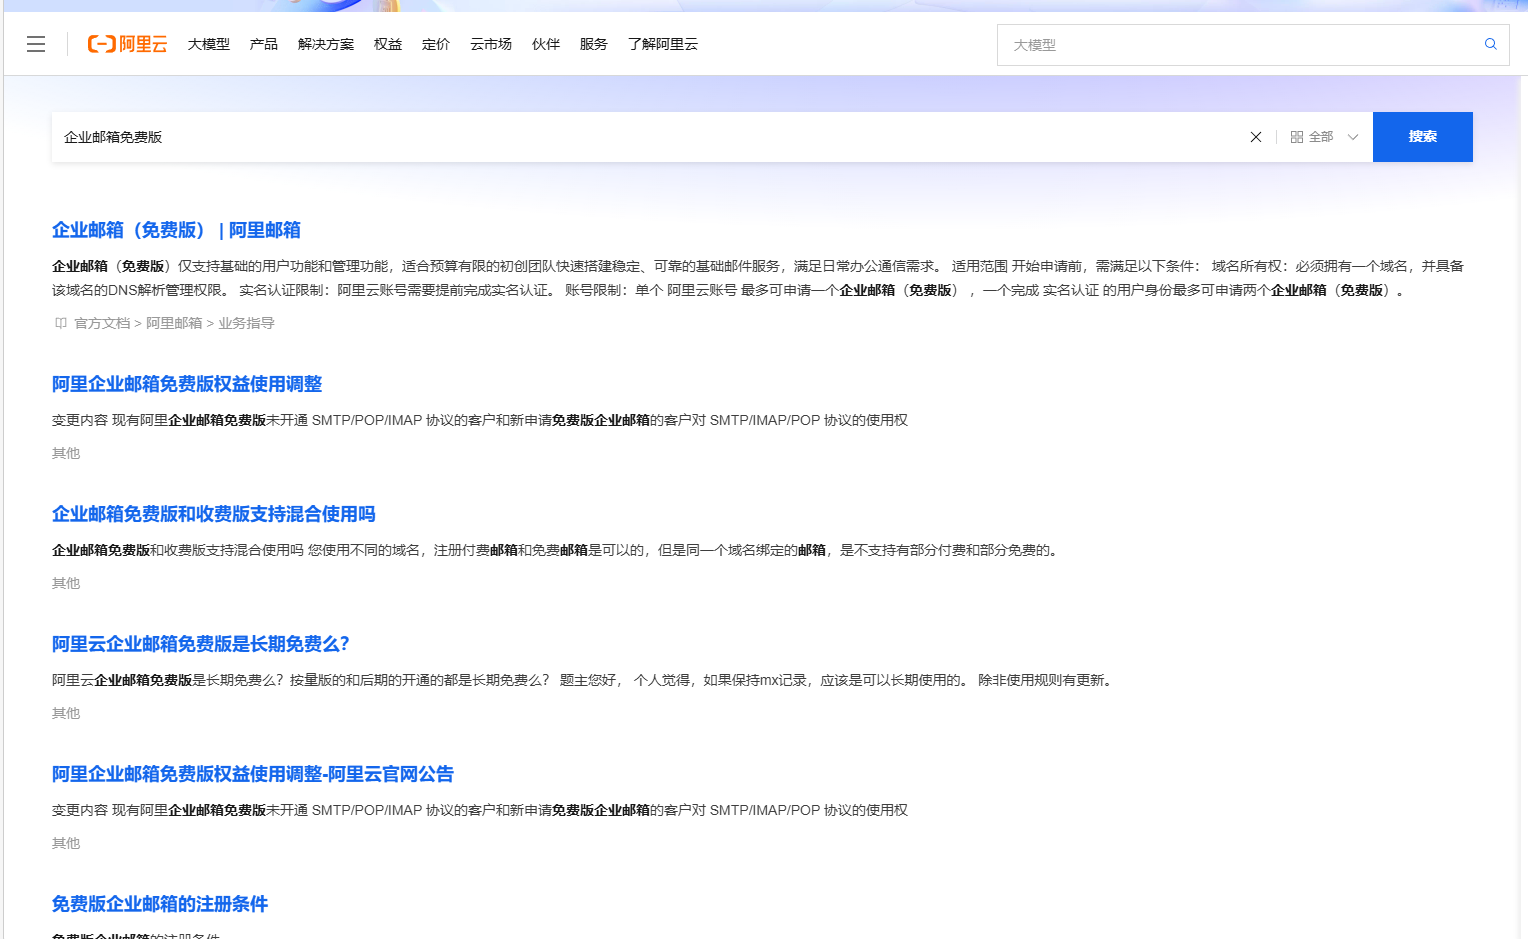Image resolution: width=1528 pixels, height=939 pixels.
Task: Click the 大模型 nav item
Action: pyautogui.click(x=208, y=44)
